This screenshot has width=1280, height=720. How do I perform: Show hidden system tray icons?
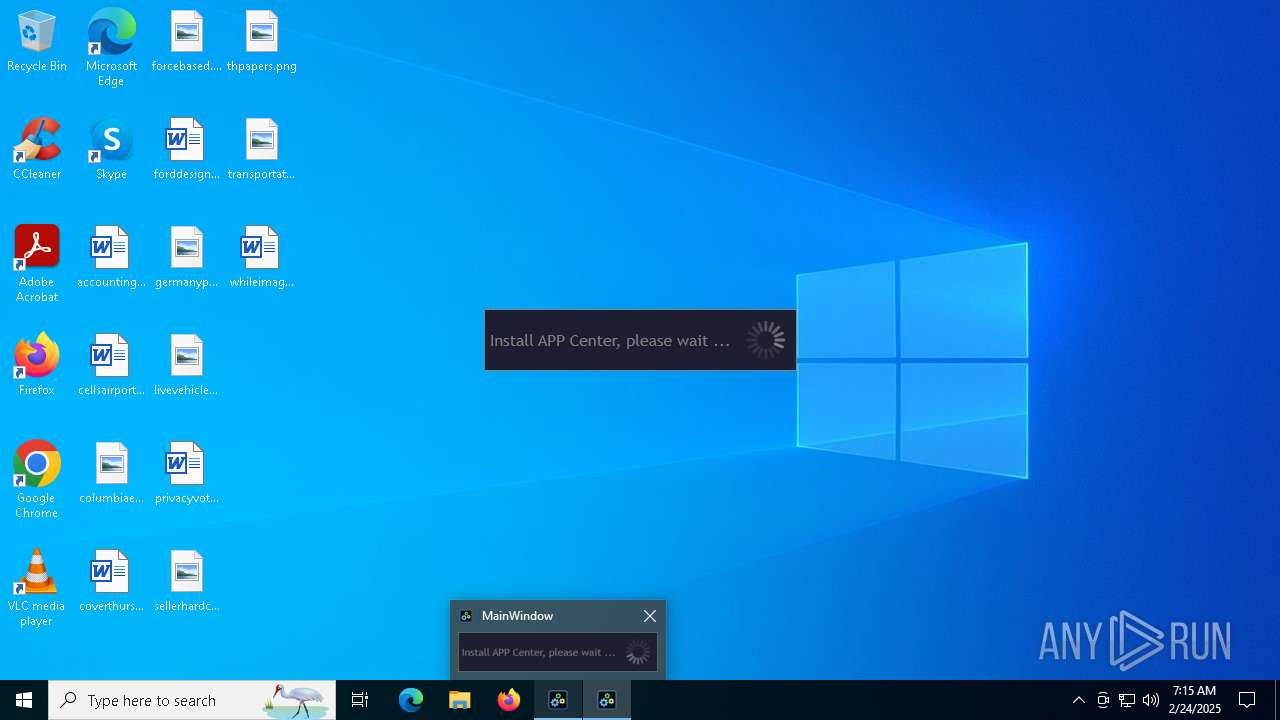tap(1078, 700)
